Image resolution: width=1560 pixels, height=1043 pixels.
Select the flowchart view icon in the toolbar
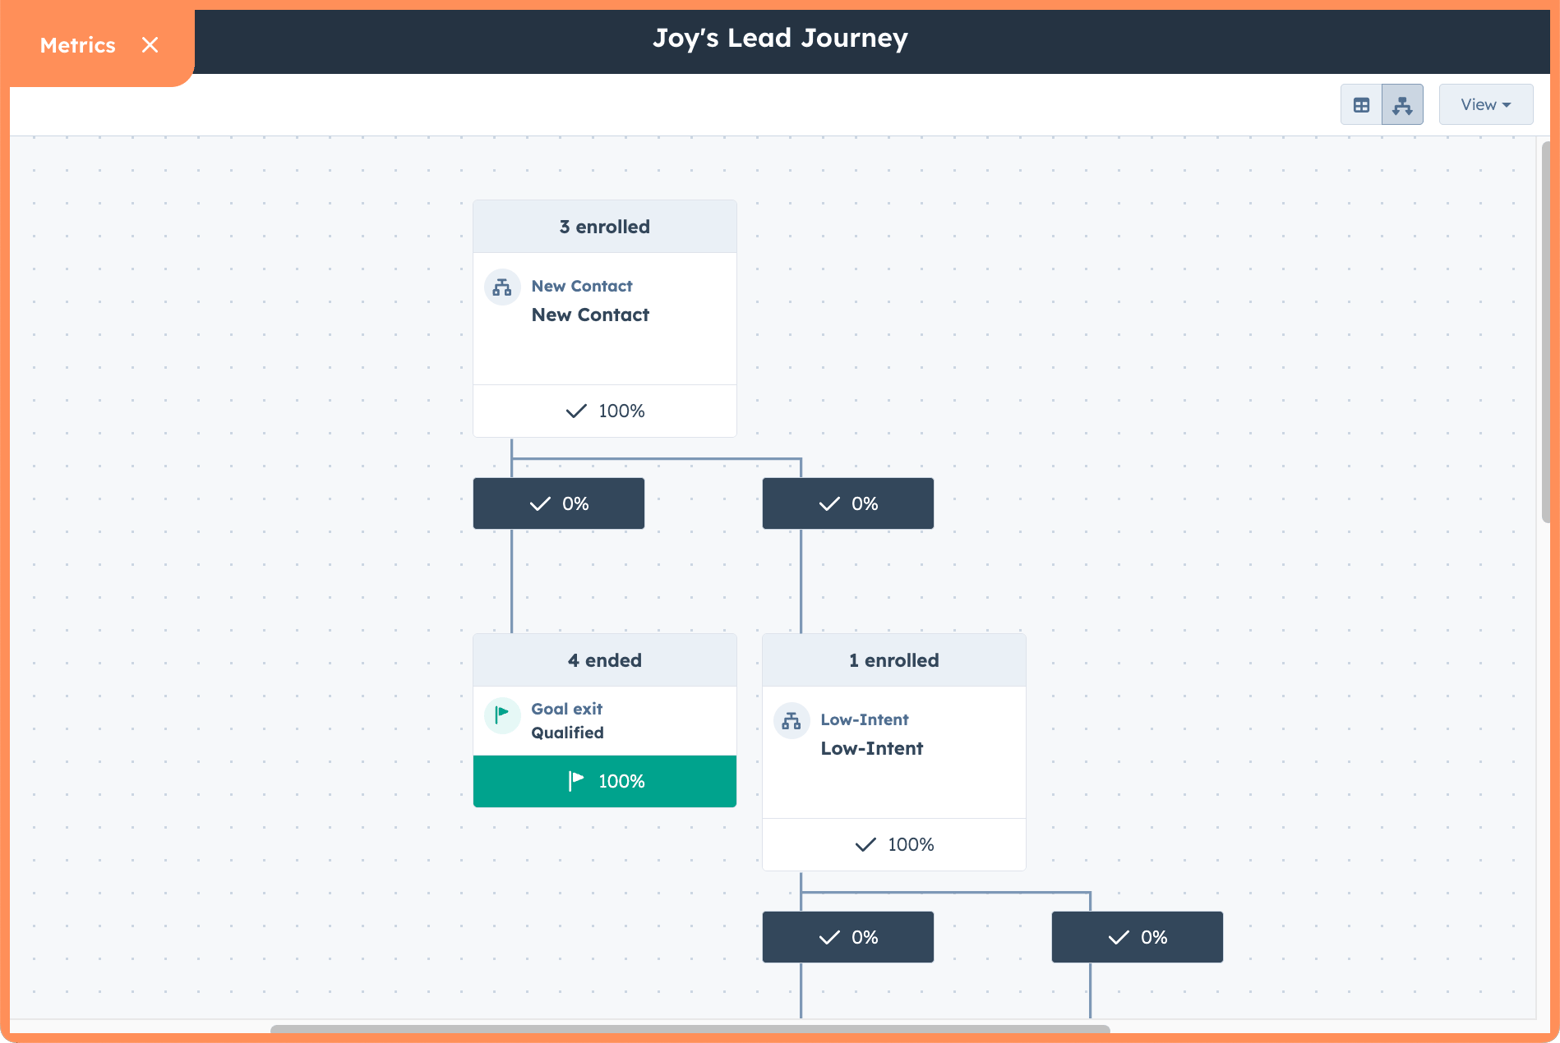[1402, 104]
